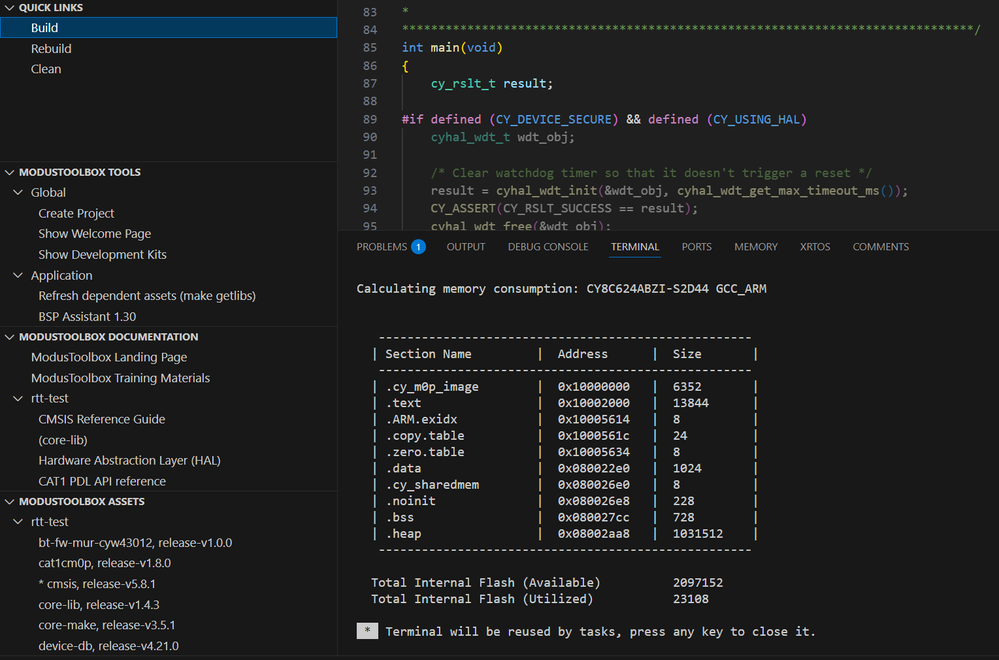Run Clean from Quick Links
Image resolution: width=999 pixels, height=660 pixels.
pyautogui.click(x=45, y=68)
